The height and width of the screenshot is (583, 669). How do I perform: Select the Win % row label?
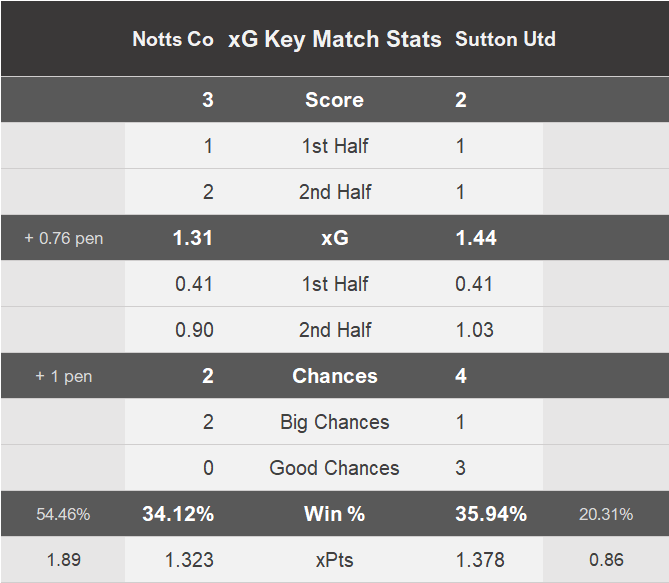pos(334,514)
